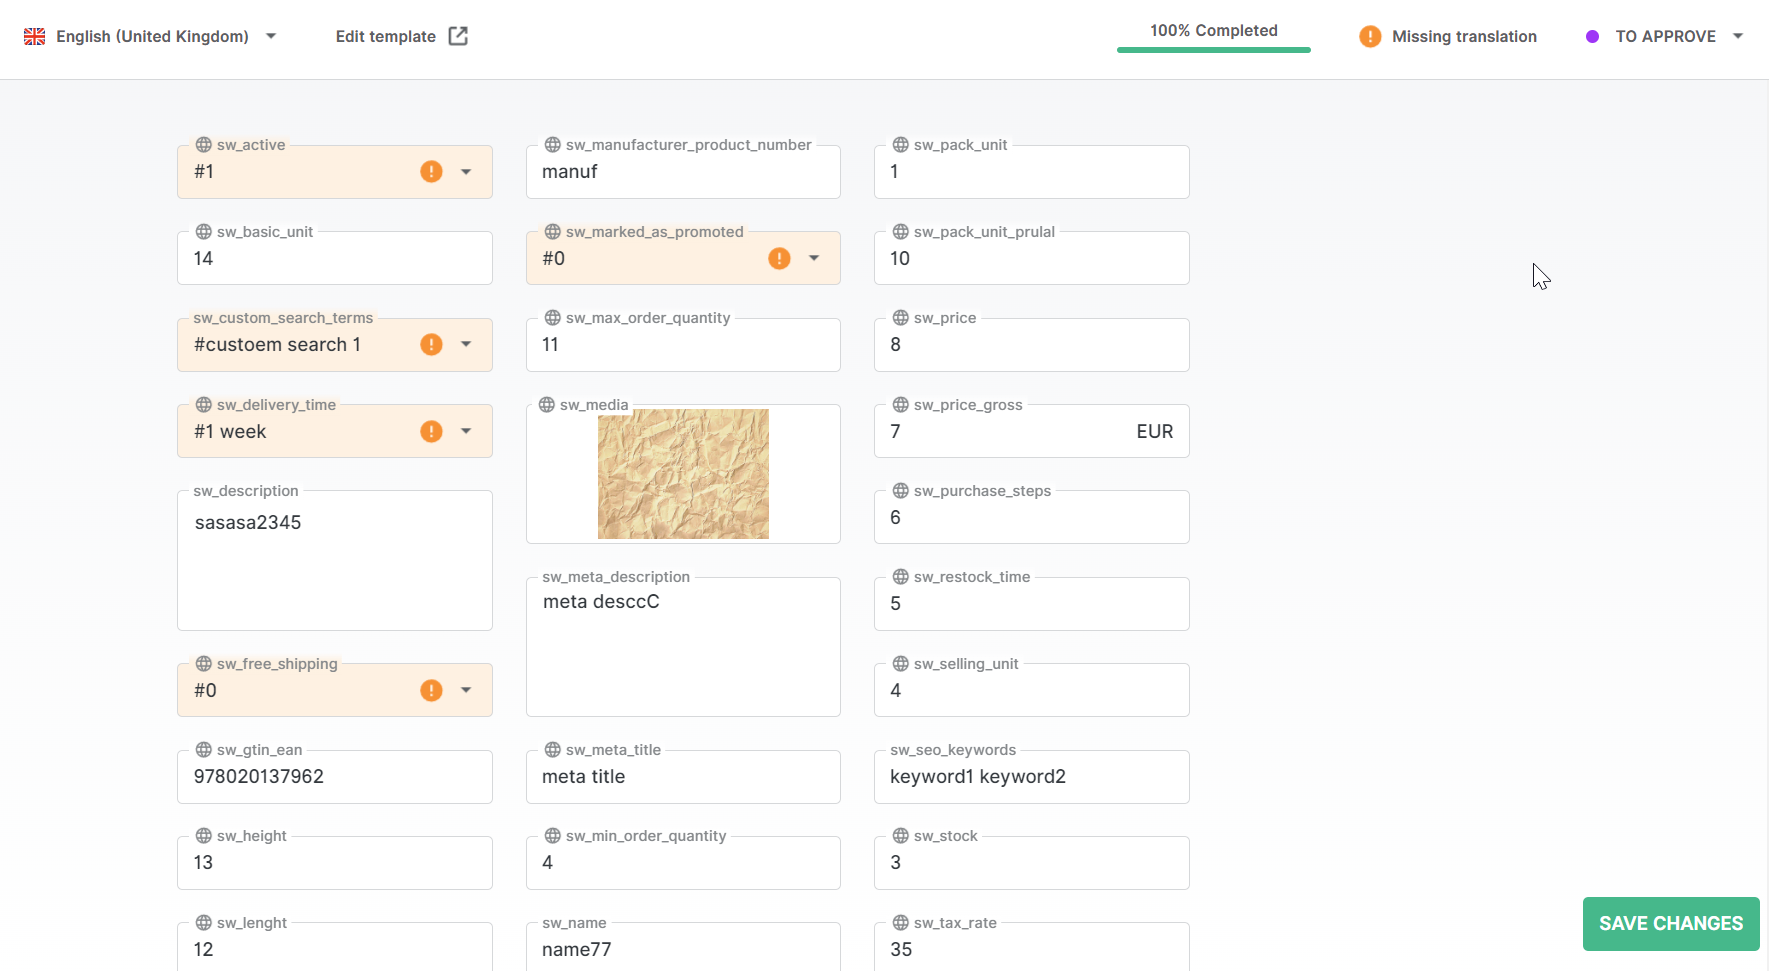Screen dimensions: 1769x971
Task: Click the UK flag language icon
Action: pyautogui.click(x=35, y=37)
